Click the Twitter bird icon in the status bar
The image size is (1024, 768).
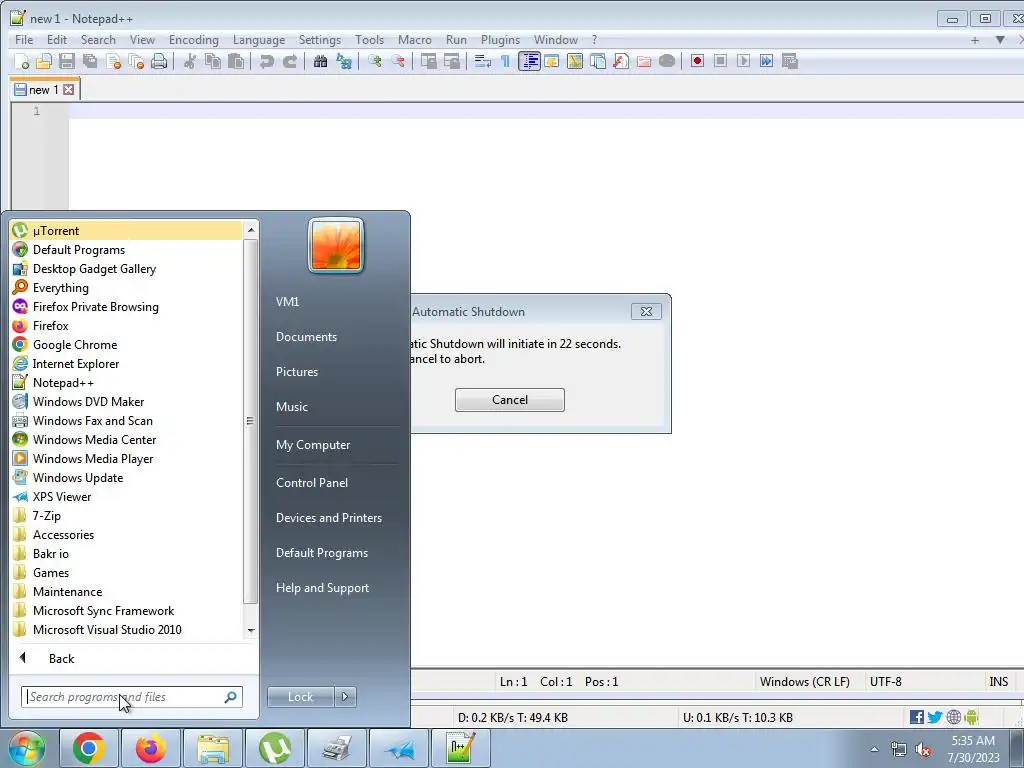pyautogui.click(x=935, y=717)
